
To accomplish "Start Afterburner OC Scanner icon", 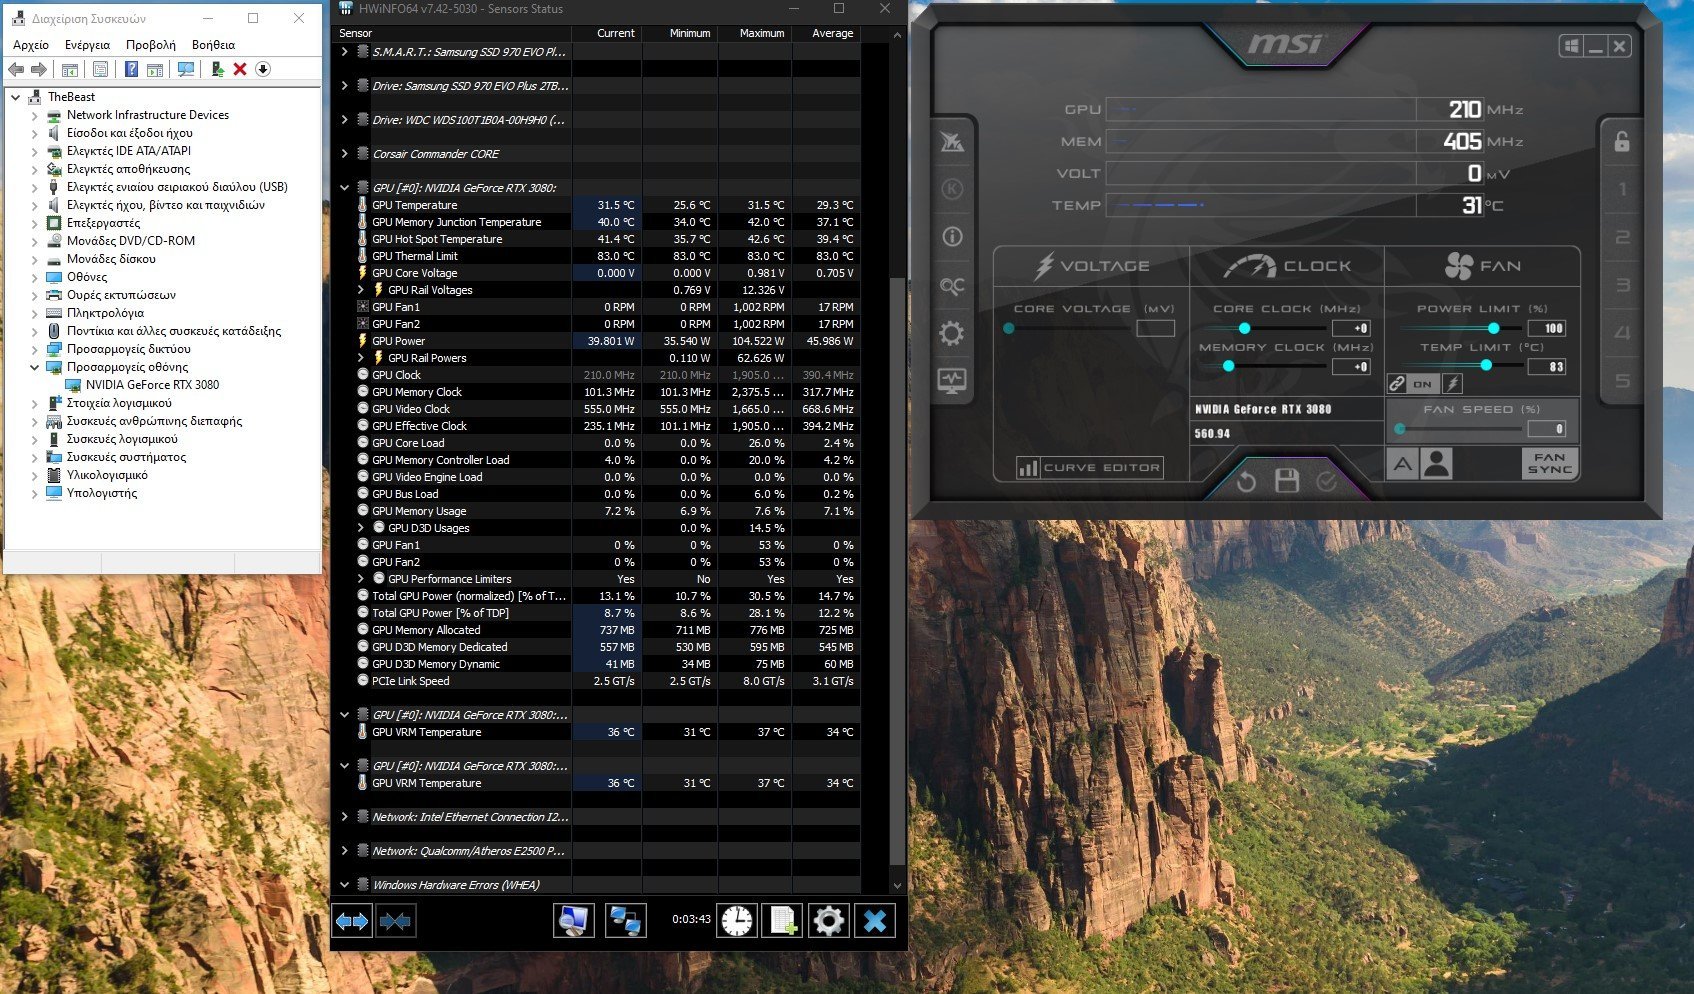I will [952, 286].
